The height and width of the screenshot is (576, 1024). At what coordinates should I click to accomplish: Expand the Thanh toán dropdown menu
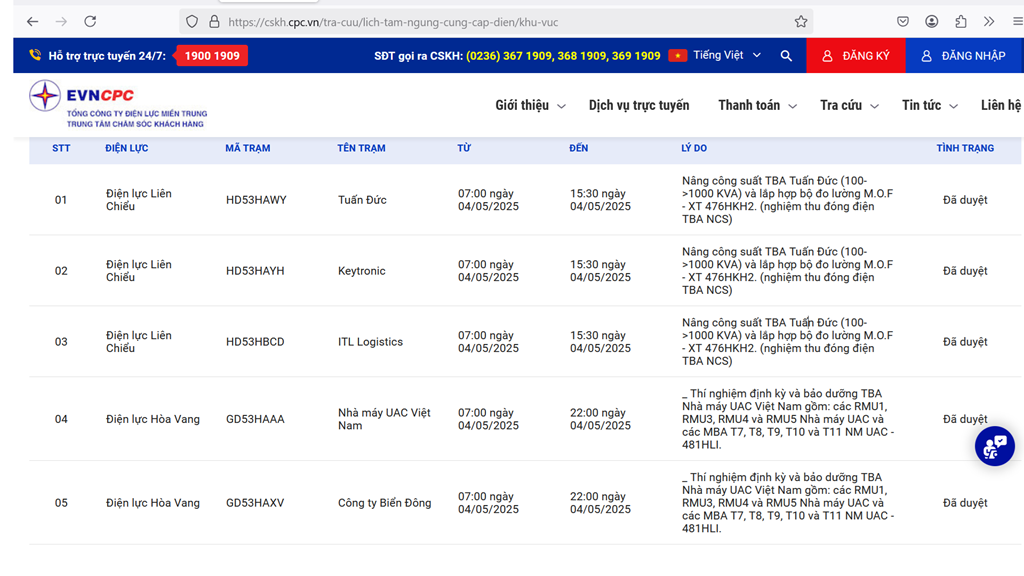[757, 105]
